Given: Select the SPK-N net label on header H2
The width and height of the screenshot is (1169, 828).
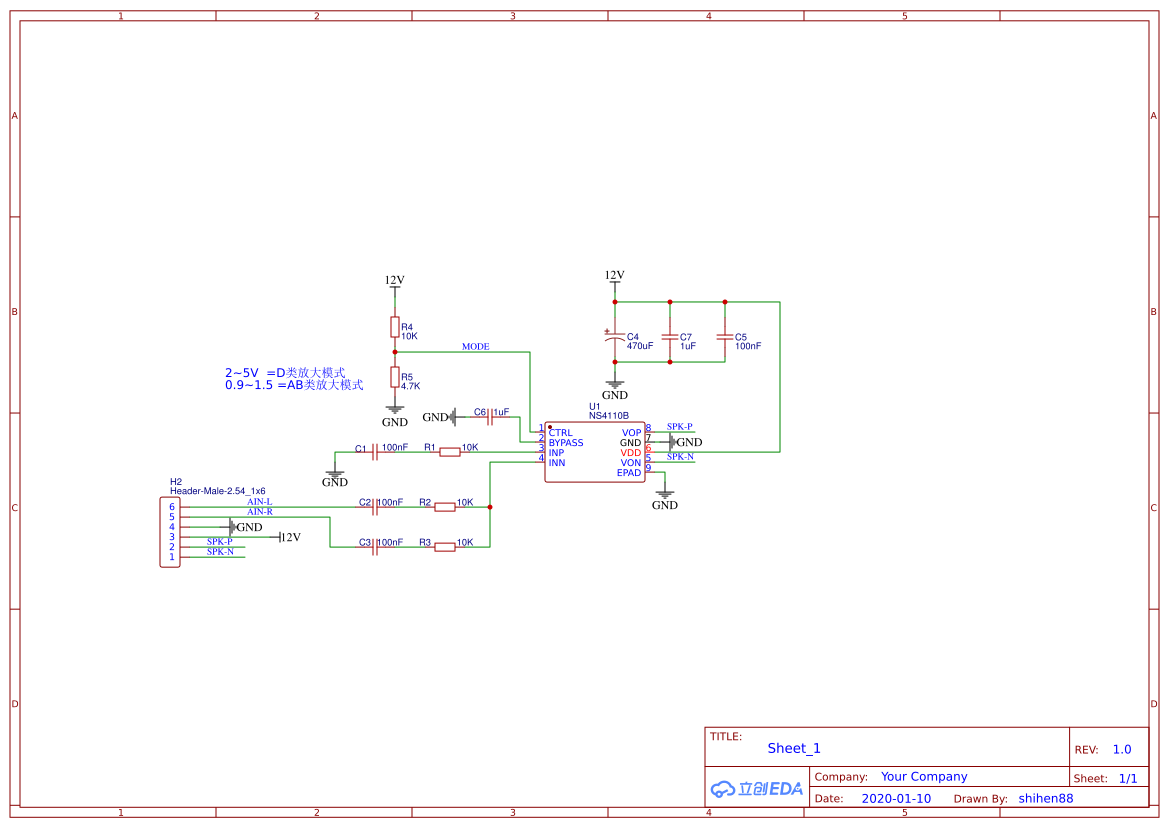Looking at the screenshot, I should (x=220, y=552).
